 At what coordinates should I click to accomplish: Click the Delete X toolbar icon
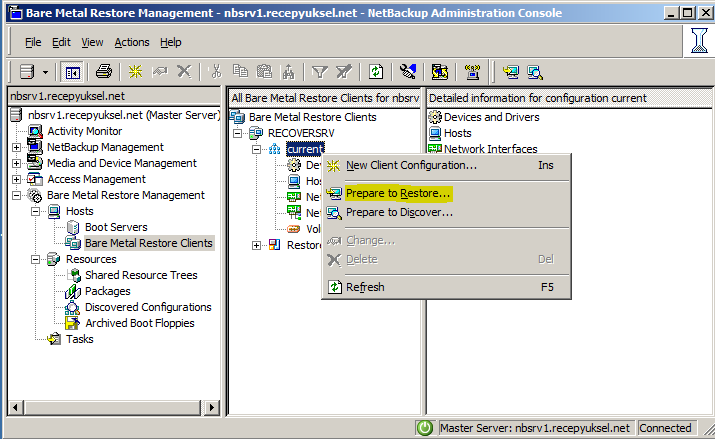[184, 71]
